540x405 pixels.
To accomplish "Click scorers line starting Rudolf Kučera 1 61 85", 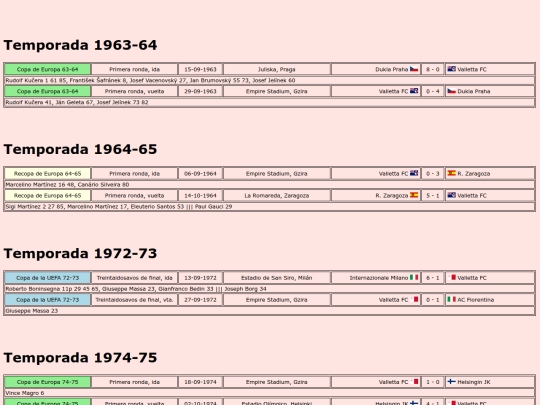I will click(x=269, y=81).
